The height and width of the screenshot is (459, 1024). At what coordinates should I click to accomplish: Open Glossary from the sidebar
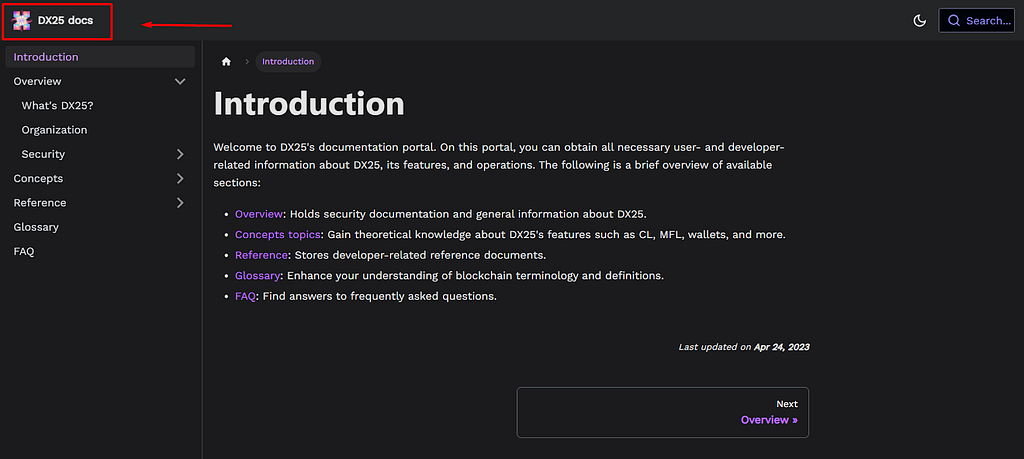36,227
